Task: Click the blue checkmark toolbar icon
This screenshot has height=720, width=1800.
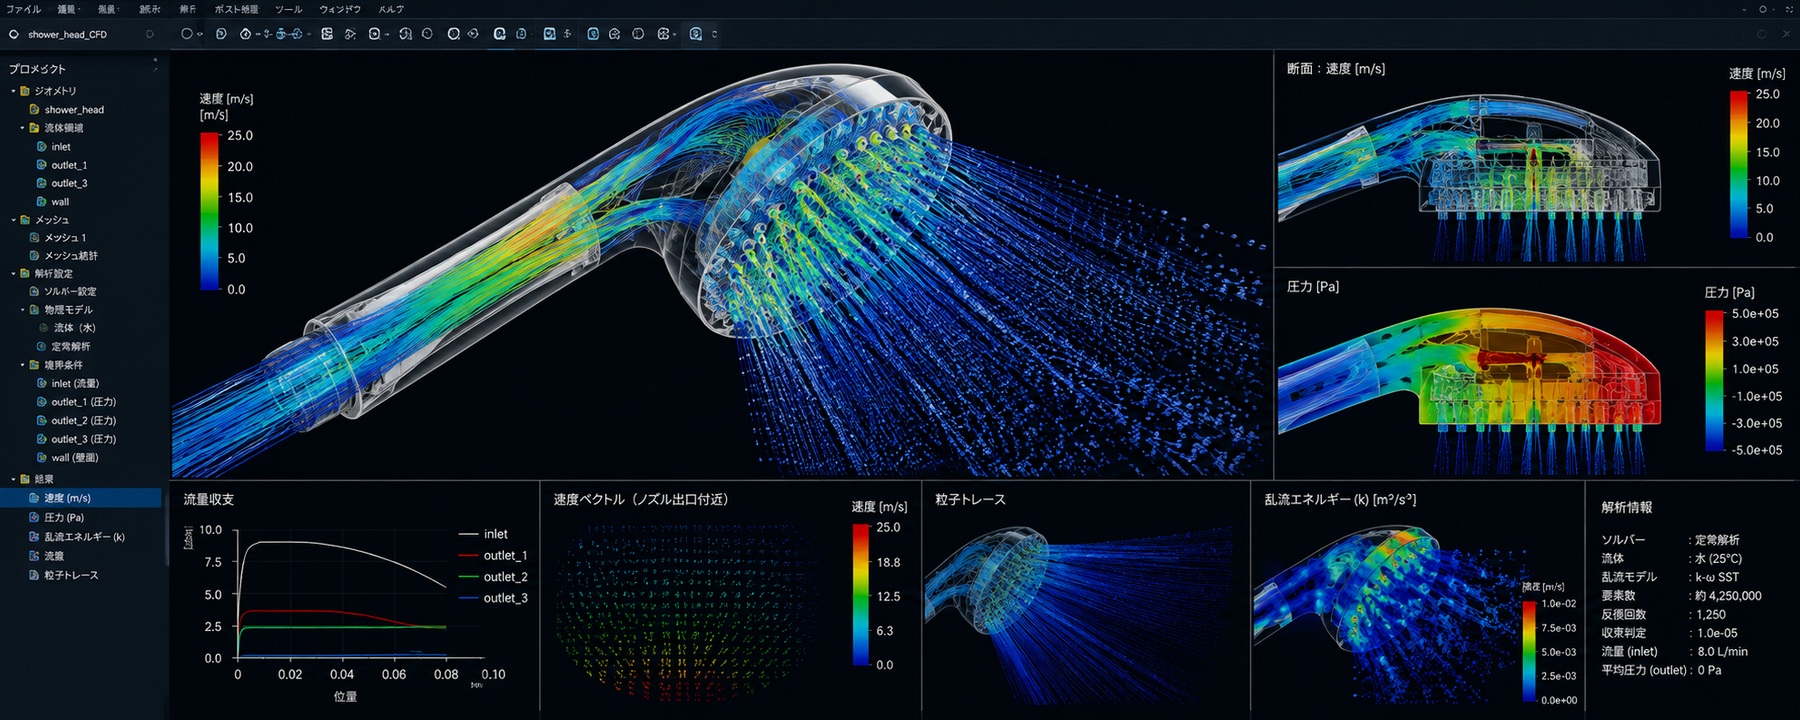Action: coord(549,34)
